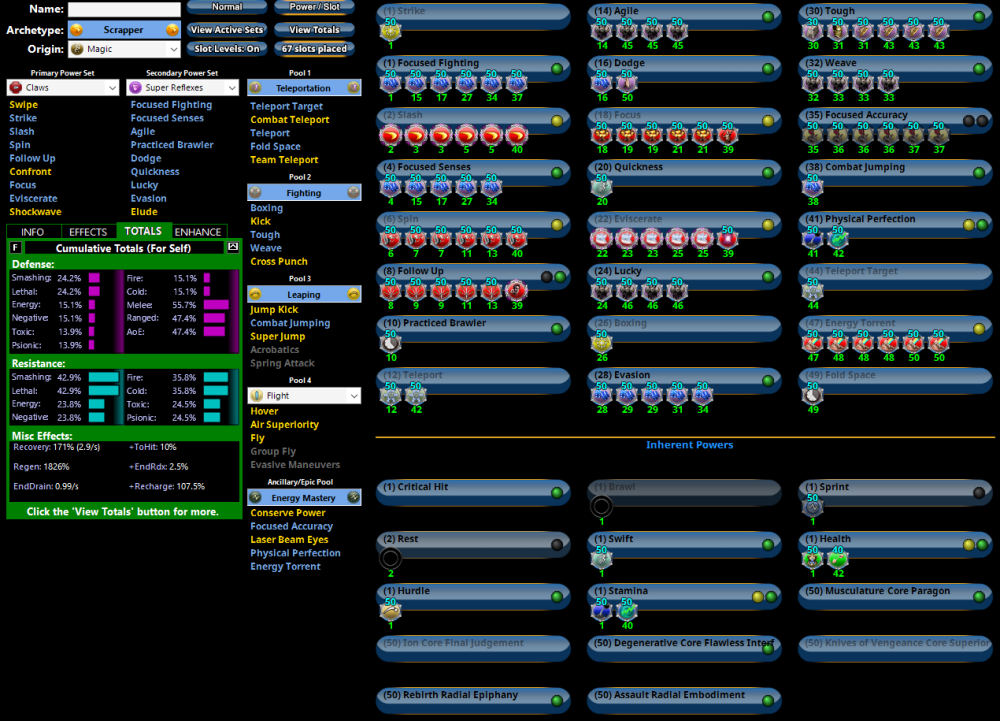Click the pop-out icon in Totals header
The image size is (1000, 721).
click(x=233, y=247)
